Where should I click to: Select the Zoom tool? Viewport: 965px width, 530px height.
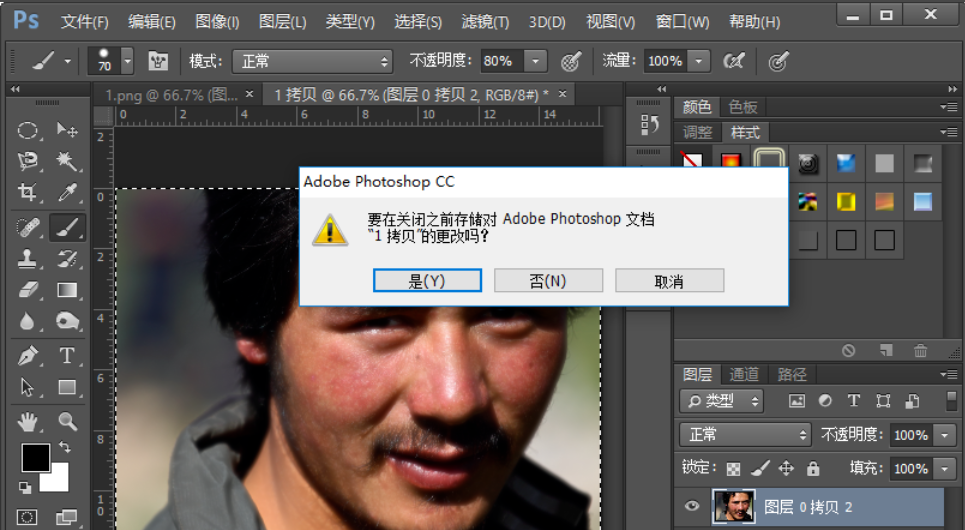point(67,422)
